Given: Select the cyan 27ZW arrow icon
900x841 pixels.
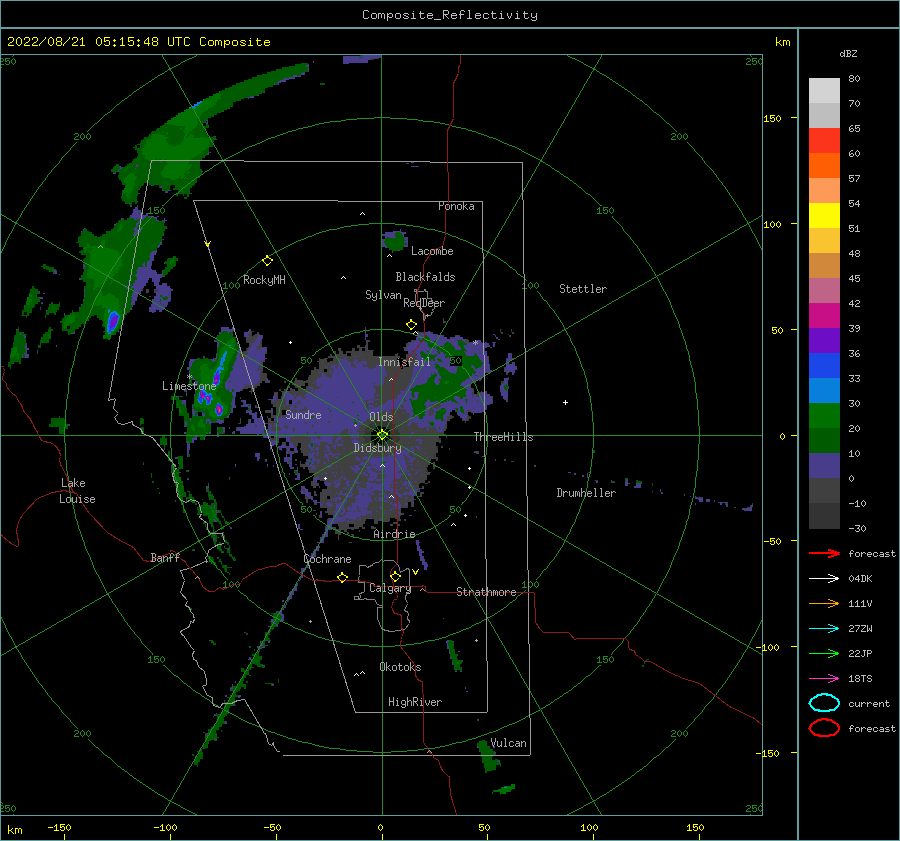Looking at the screenshot, I should click(x=824, y=629).
